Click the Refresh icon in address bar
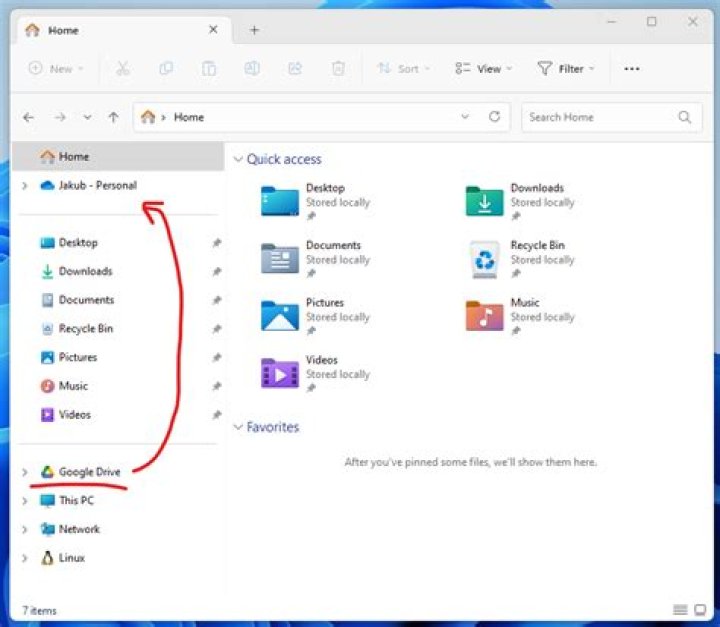The height and width of the screenshot is (627, 720). 494,117
